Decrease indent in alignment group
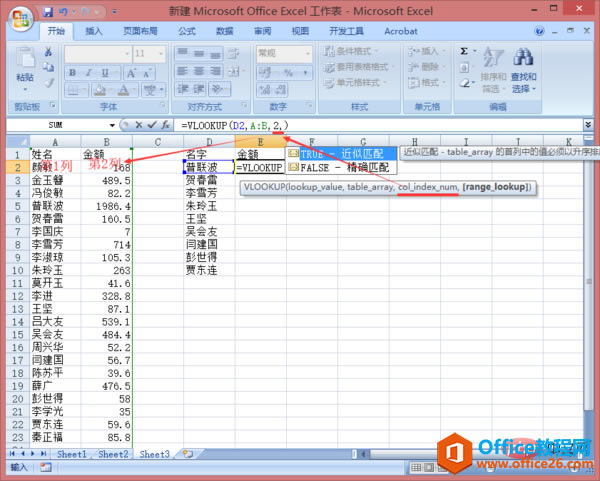Screen dimensions: 600x481 coord(182,89)
